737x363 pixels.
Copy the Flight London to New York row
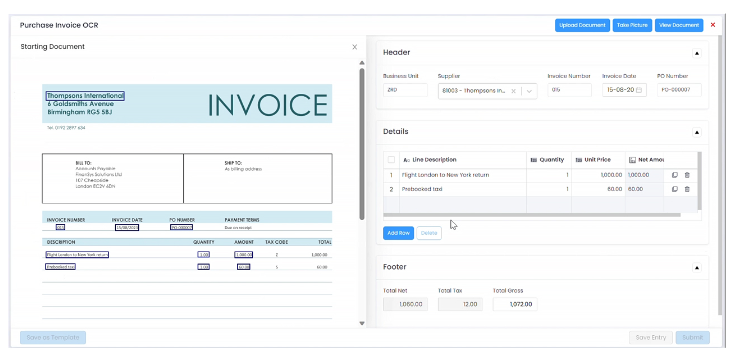tap(674, 175)
